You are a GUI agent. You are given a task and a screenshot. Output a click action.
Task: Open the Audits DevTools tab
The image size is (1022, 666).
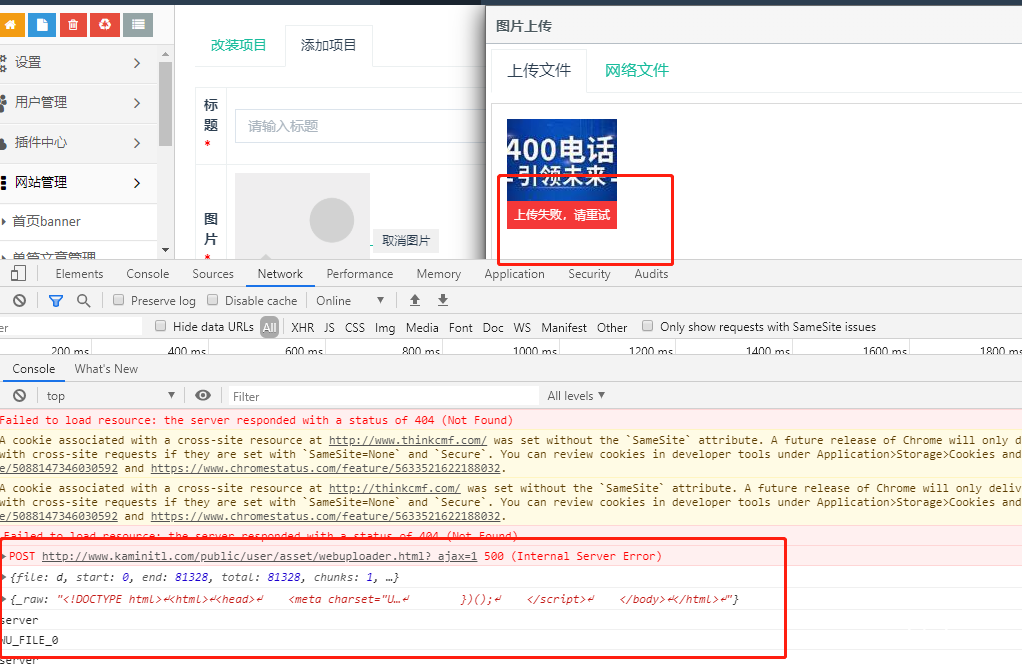point(651,274)
